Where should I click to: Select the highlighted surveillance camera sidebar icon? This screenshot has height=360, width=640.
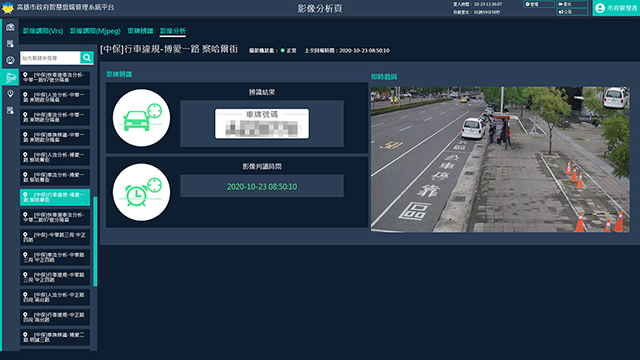click(10, 77)
